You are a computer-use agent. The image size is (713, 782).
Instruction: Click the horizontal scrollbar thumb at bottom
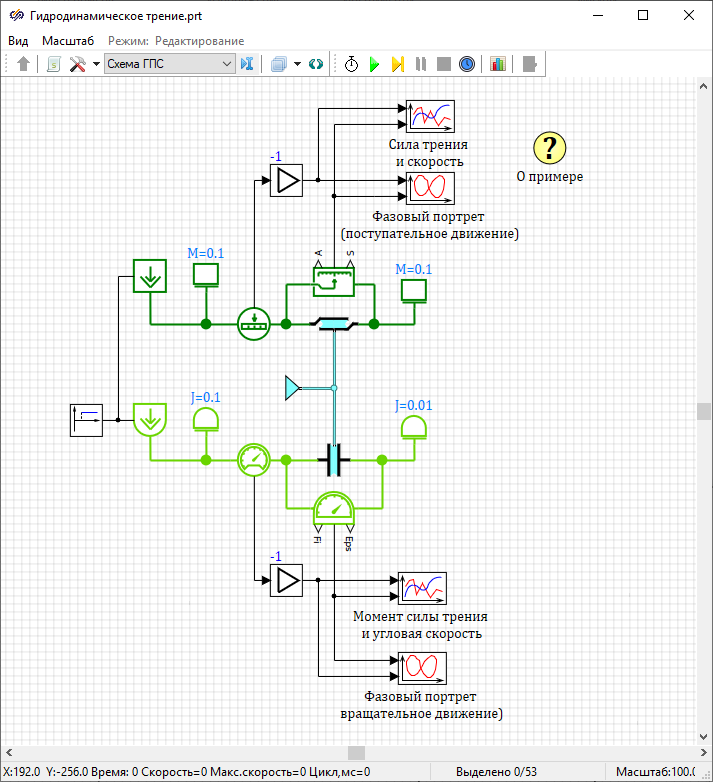tap(356, 753)
